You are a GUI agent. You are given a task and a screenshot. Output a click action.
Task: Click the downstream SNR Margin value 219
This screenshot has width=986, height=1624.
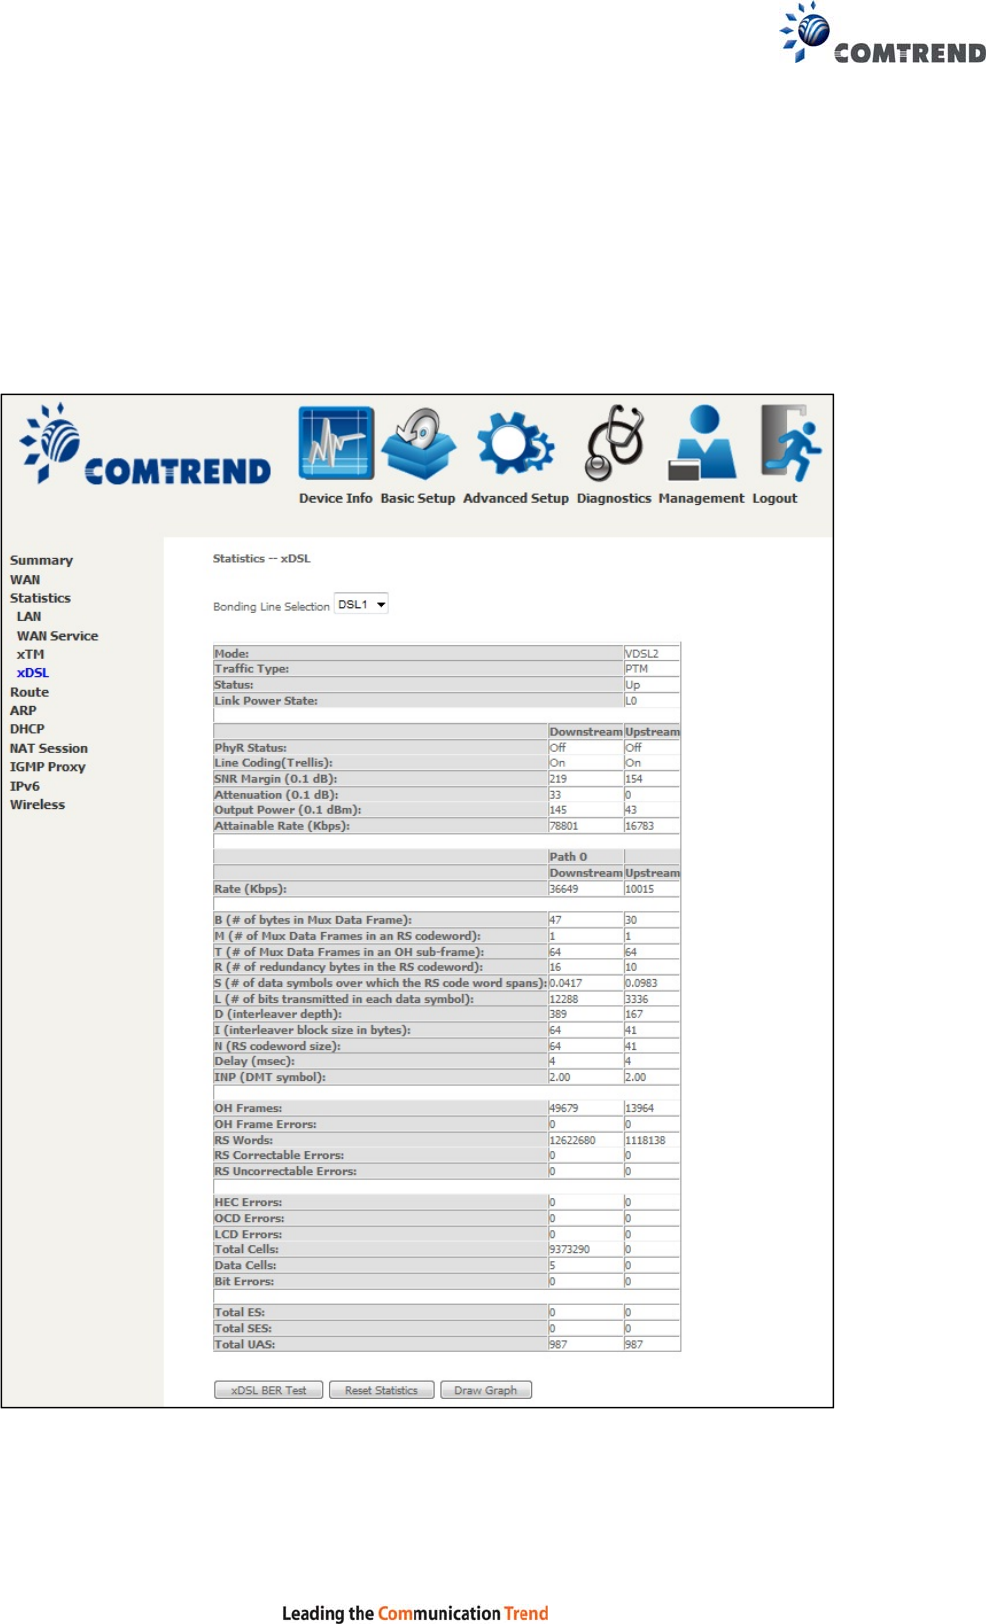coord(558,779)
